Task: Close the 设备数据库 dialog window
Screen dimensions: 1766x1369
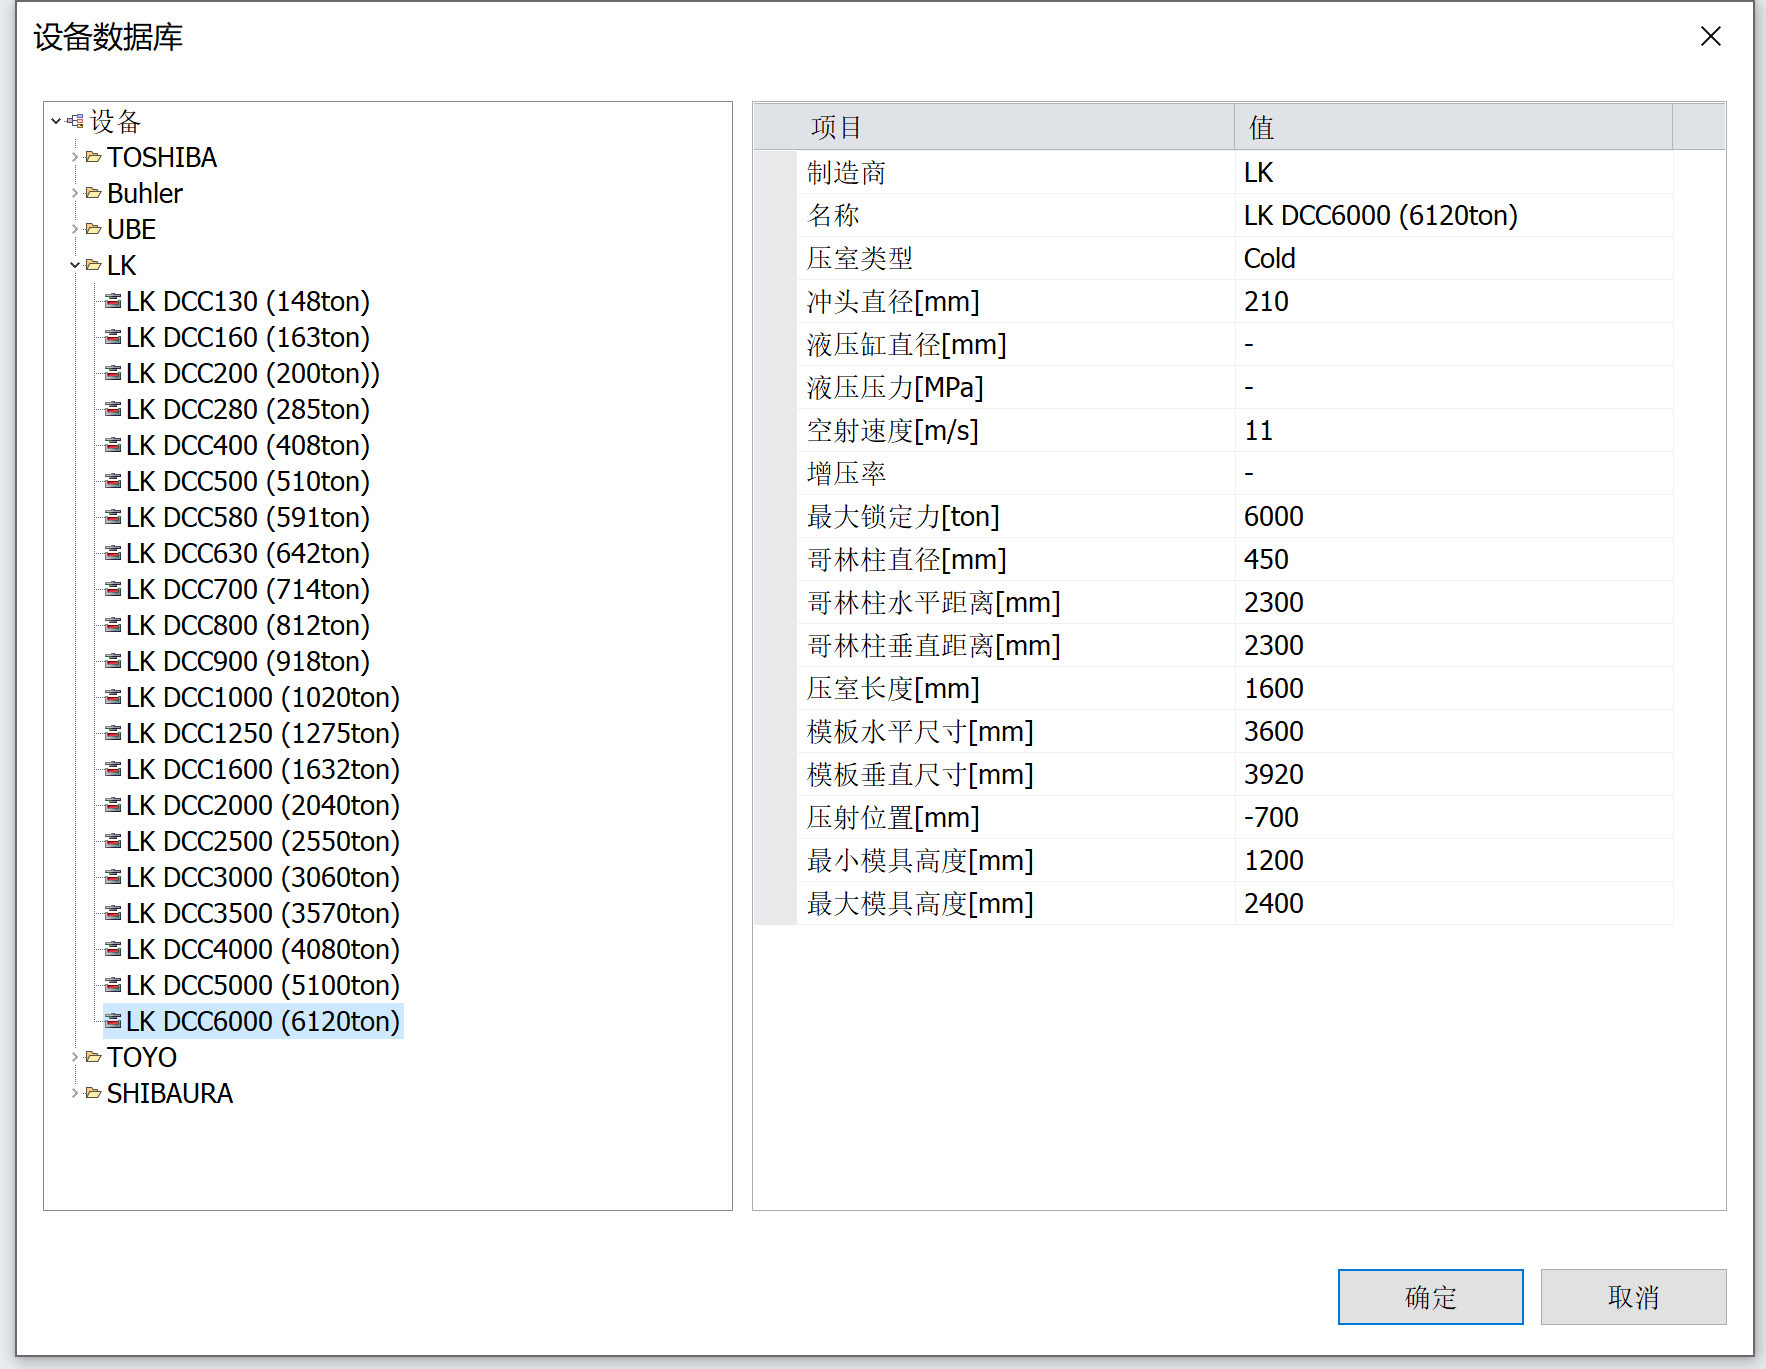Action: [x=1711, y=36]
